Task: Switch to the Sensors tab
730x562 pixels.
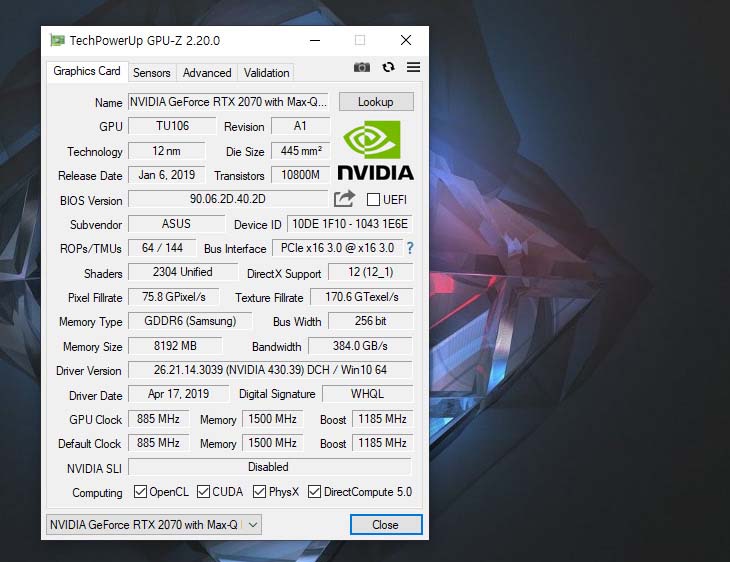Action: coord(152,73)
